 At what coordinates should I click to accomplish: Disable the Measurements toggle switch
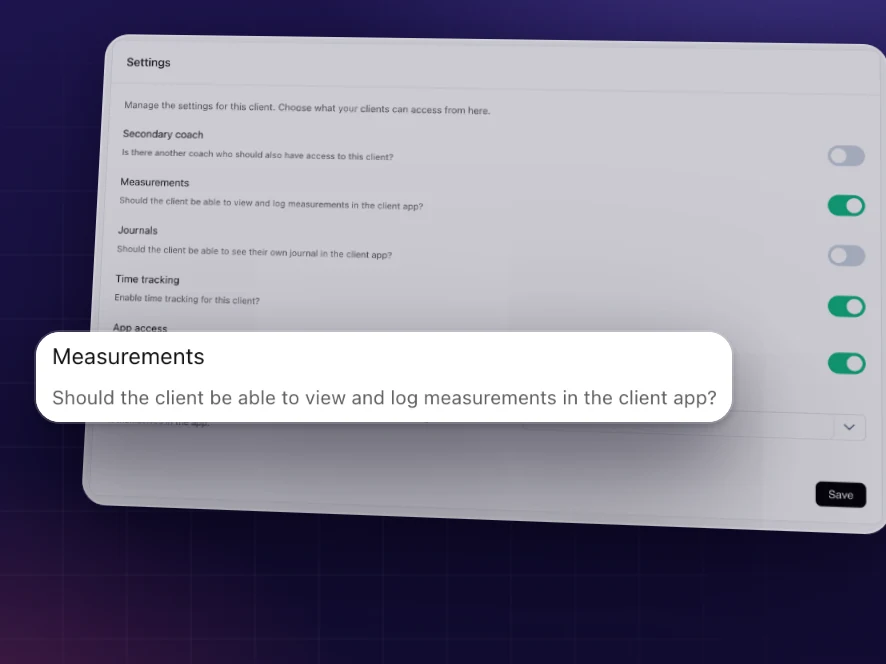tap(846, 206)
